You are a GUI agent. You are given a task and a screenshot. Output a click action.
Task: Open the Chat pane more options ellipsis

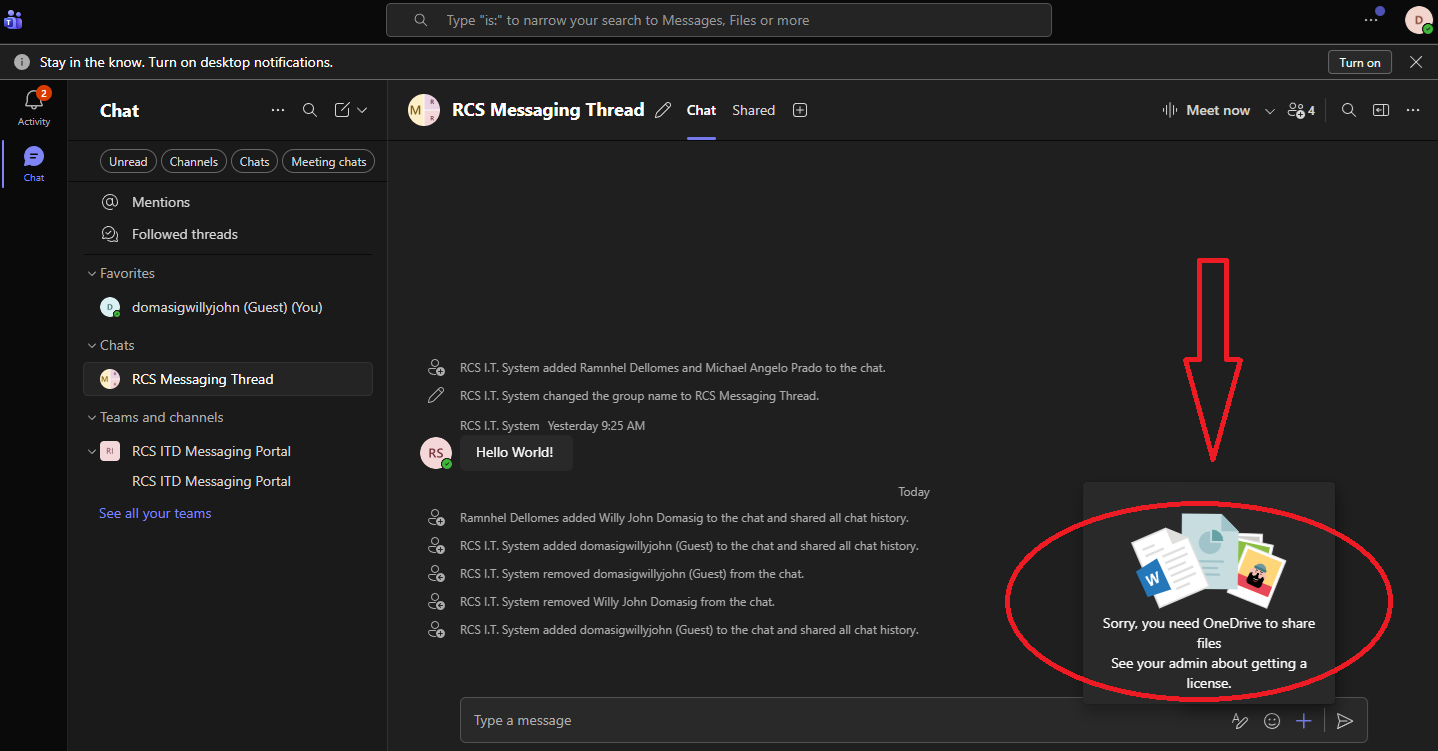click(278, 110)
